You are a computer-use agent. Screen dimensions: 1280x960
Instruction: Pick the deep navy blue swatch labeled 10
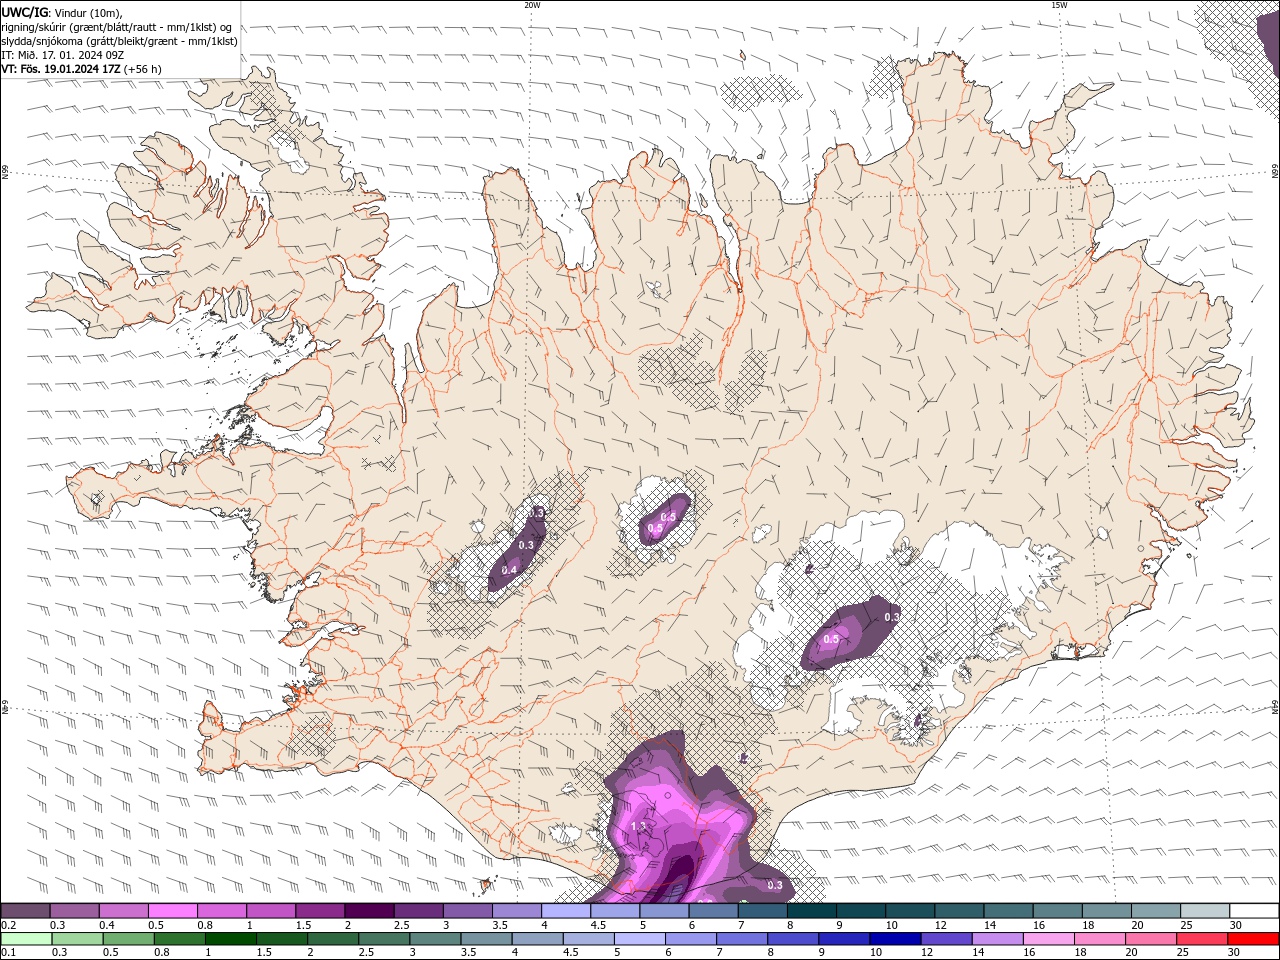(x=894, y=939)
